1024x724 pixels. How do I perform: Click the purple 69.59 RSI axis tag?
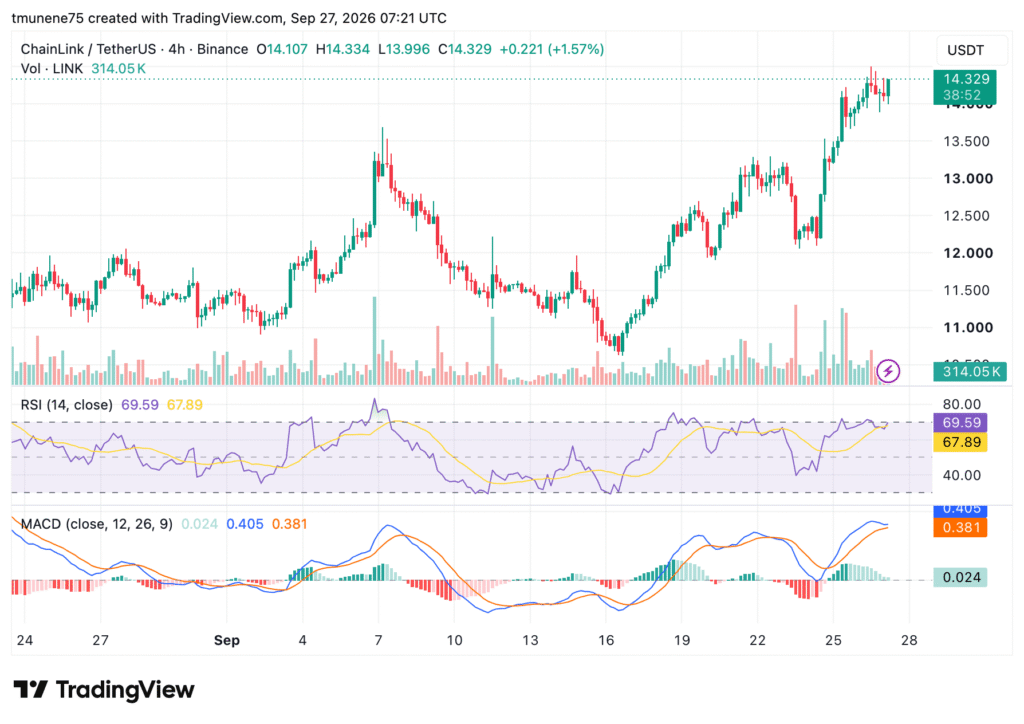click(961, 422)
